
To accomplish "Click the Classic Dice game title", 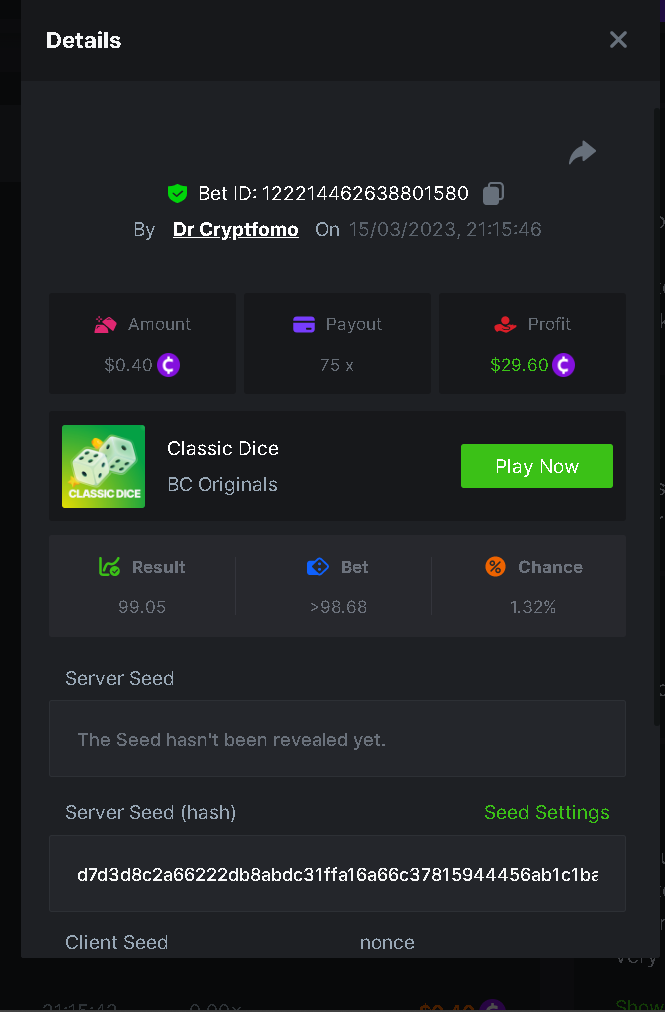I will coord(223,448).
